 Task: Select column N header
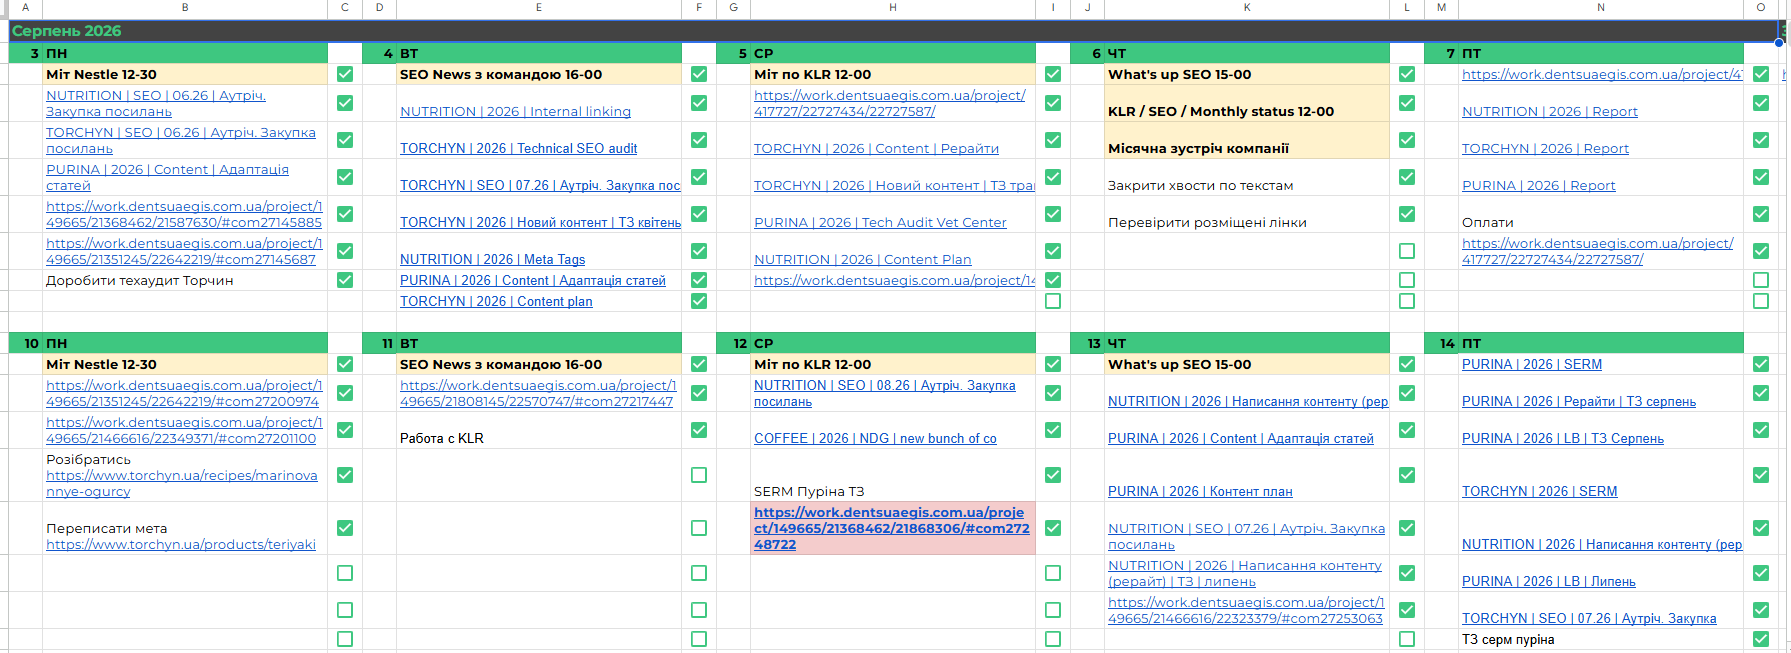click(x=1601, y=7)
